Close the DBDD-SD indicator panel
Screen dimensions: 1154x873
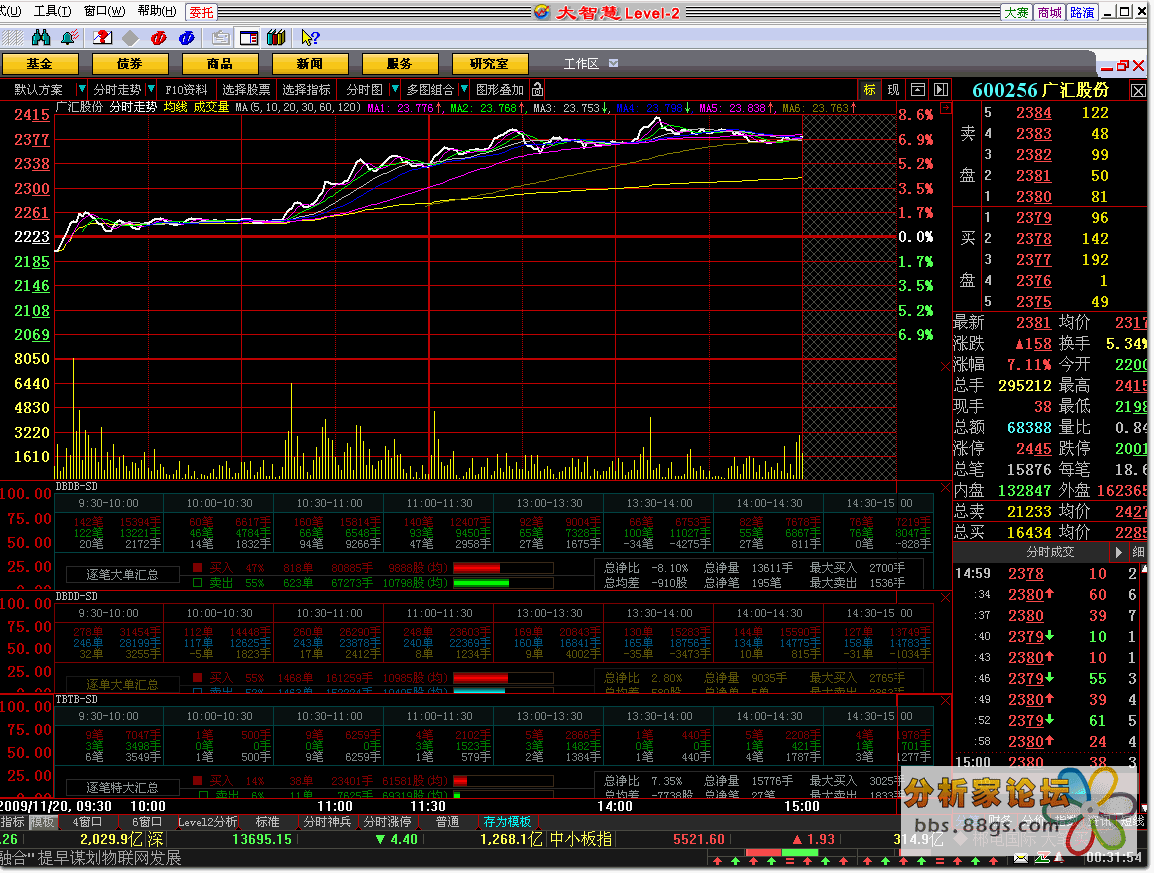(x=946, y=597)
